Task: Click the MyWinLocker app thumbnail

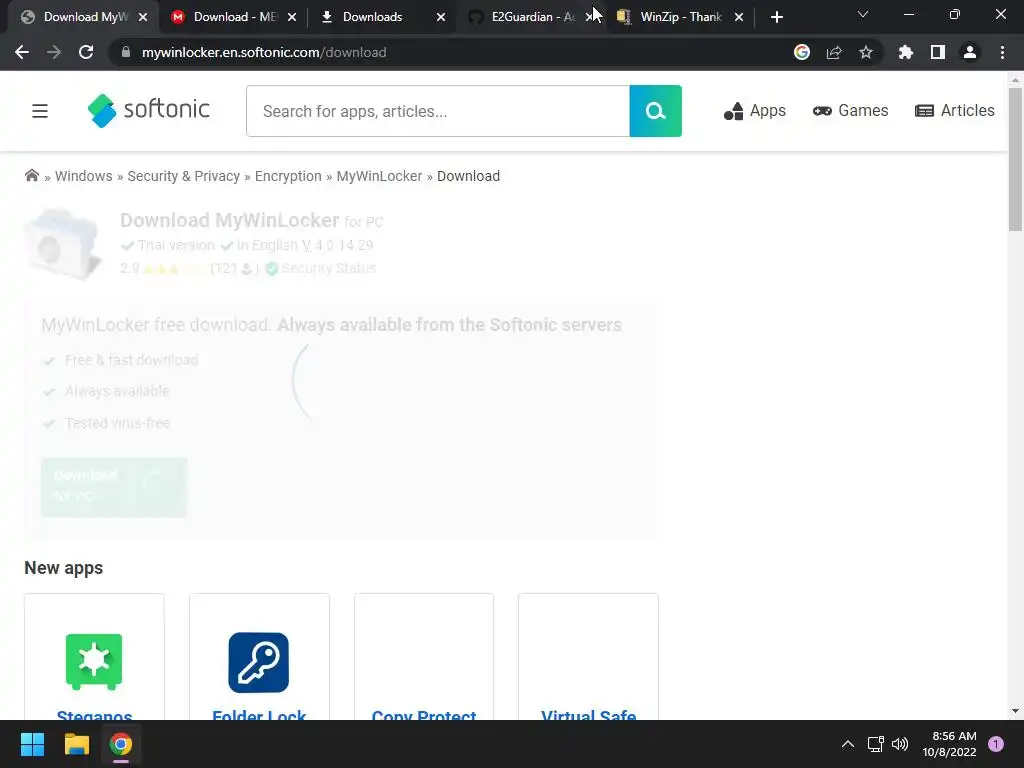Action: 63,244
